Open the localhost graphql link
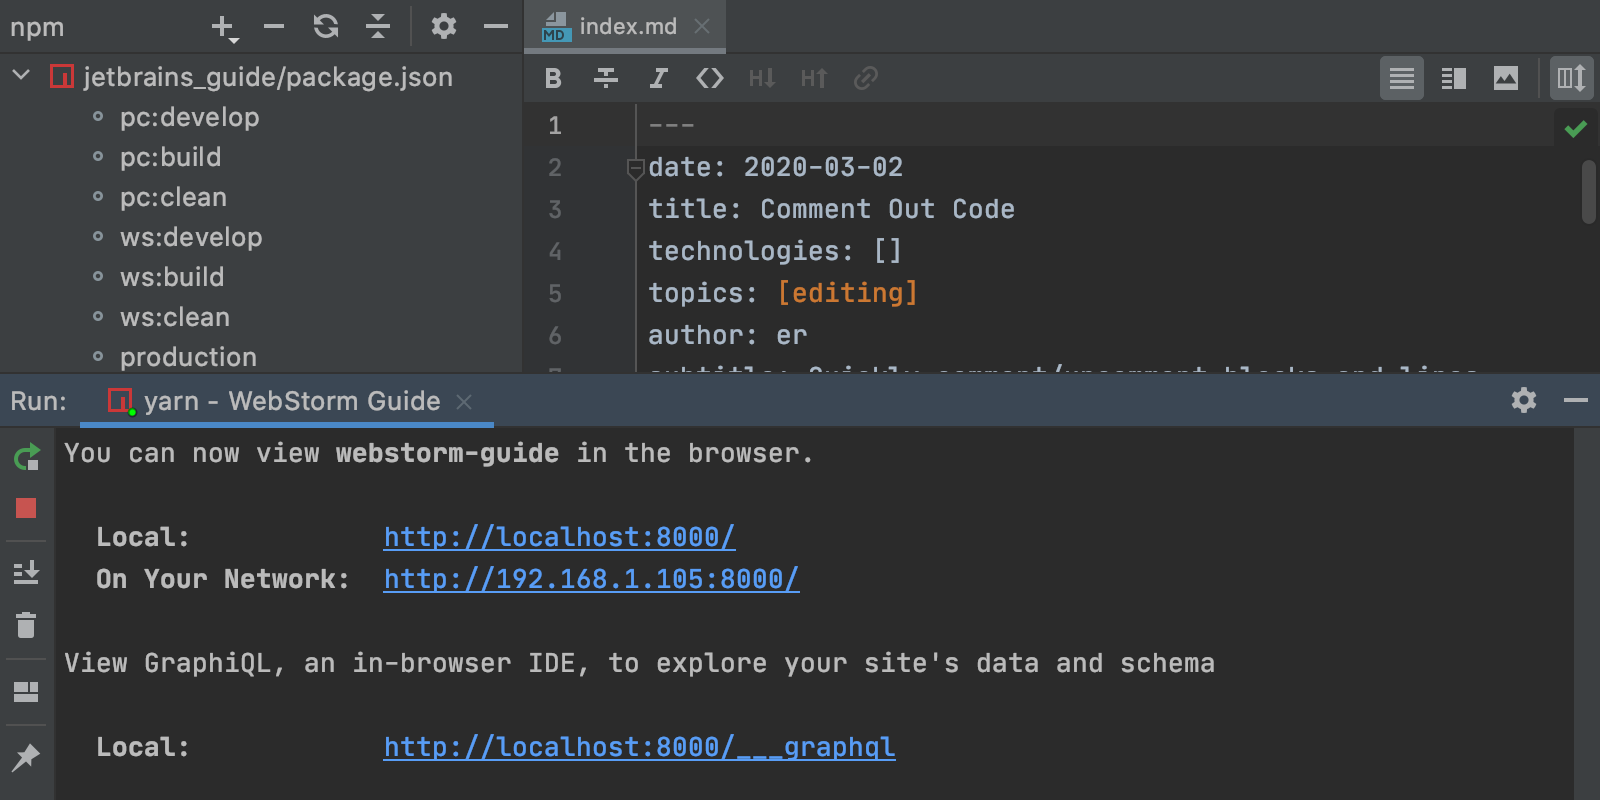The height and width of the screenshot is (800, 1600). pos(639,747)
